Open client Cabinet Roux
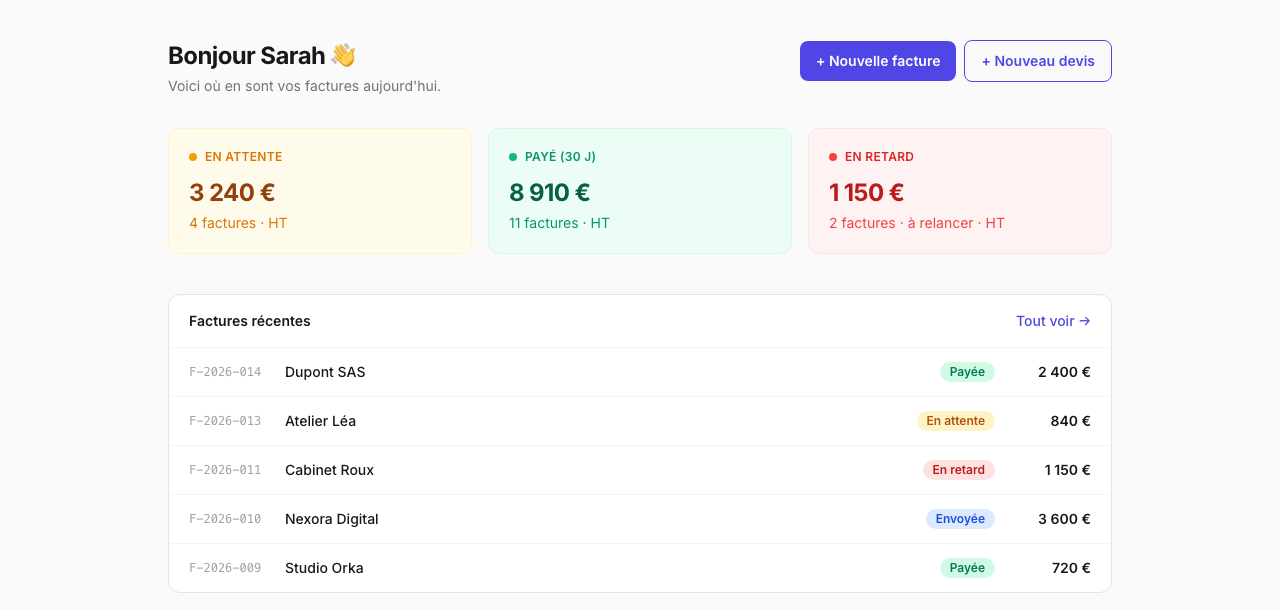The height and width of the screenshot is (610, 1280). pyautogui.click(x=329, y=470)
